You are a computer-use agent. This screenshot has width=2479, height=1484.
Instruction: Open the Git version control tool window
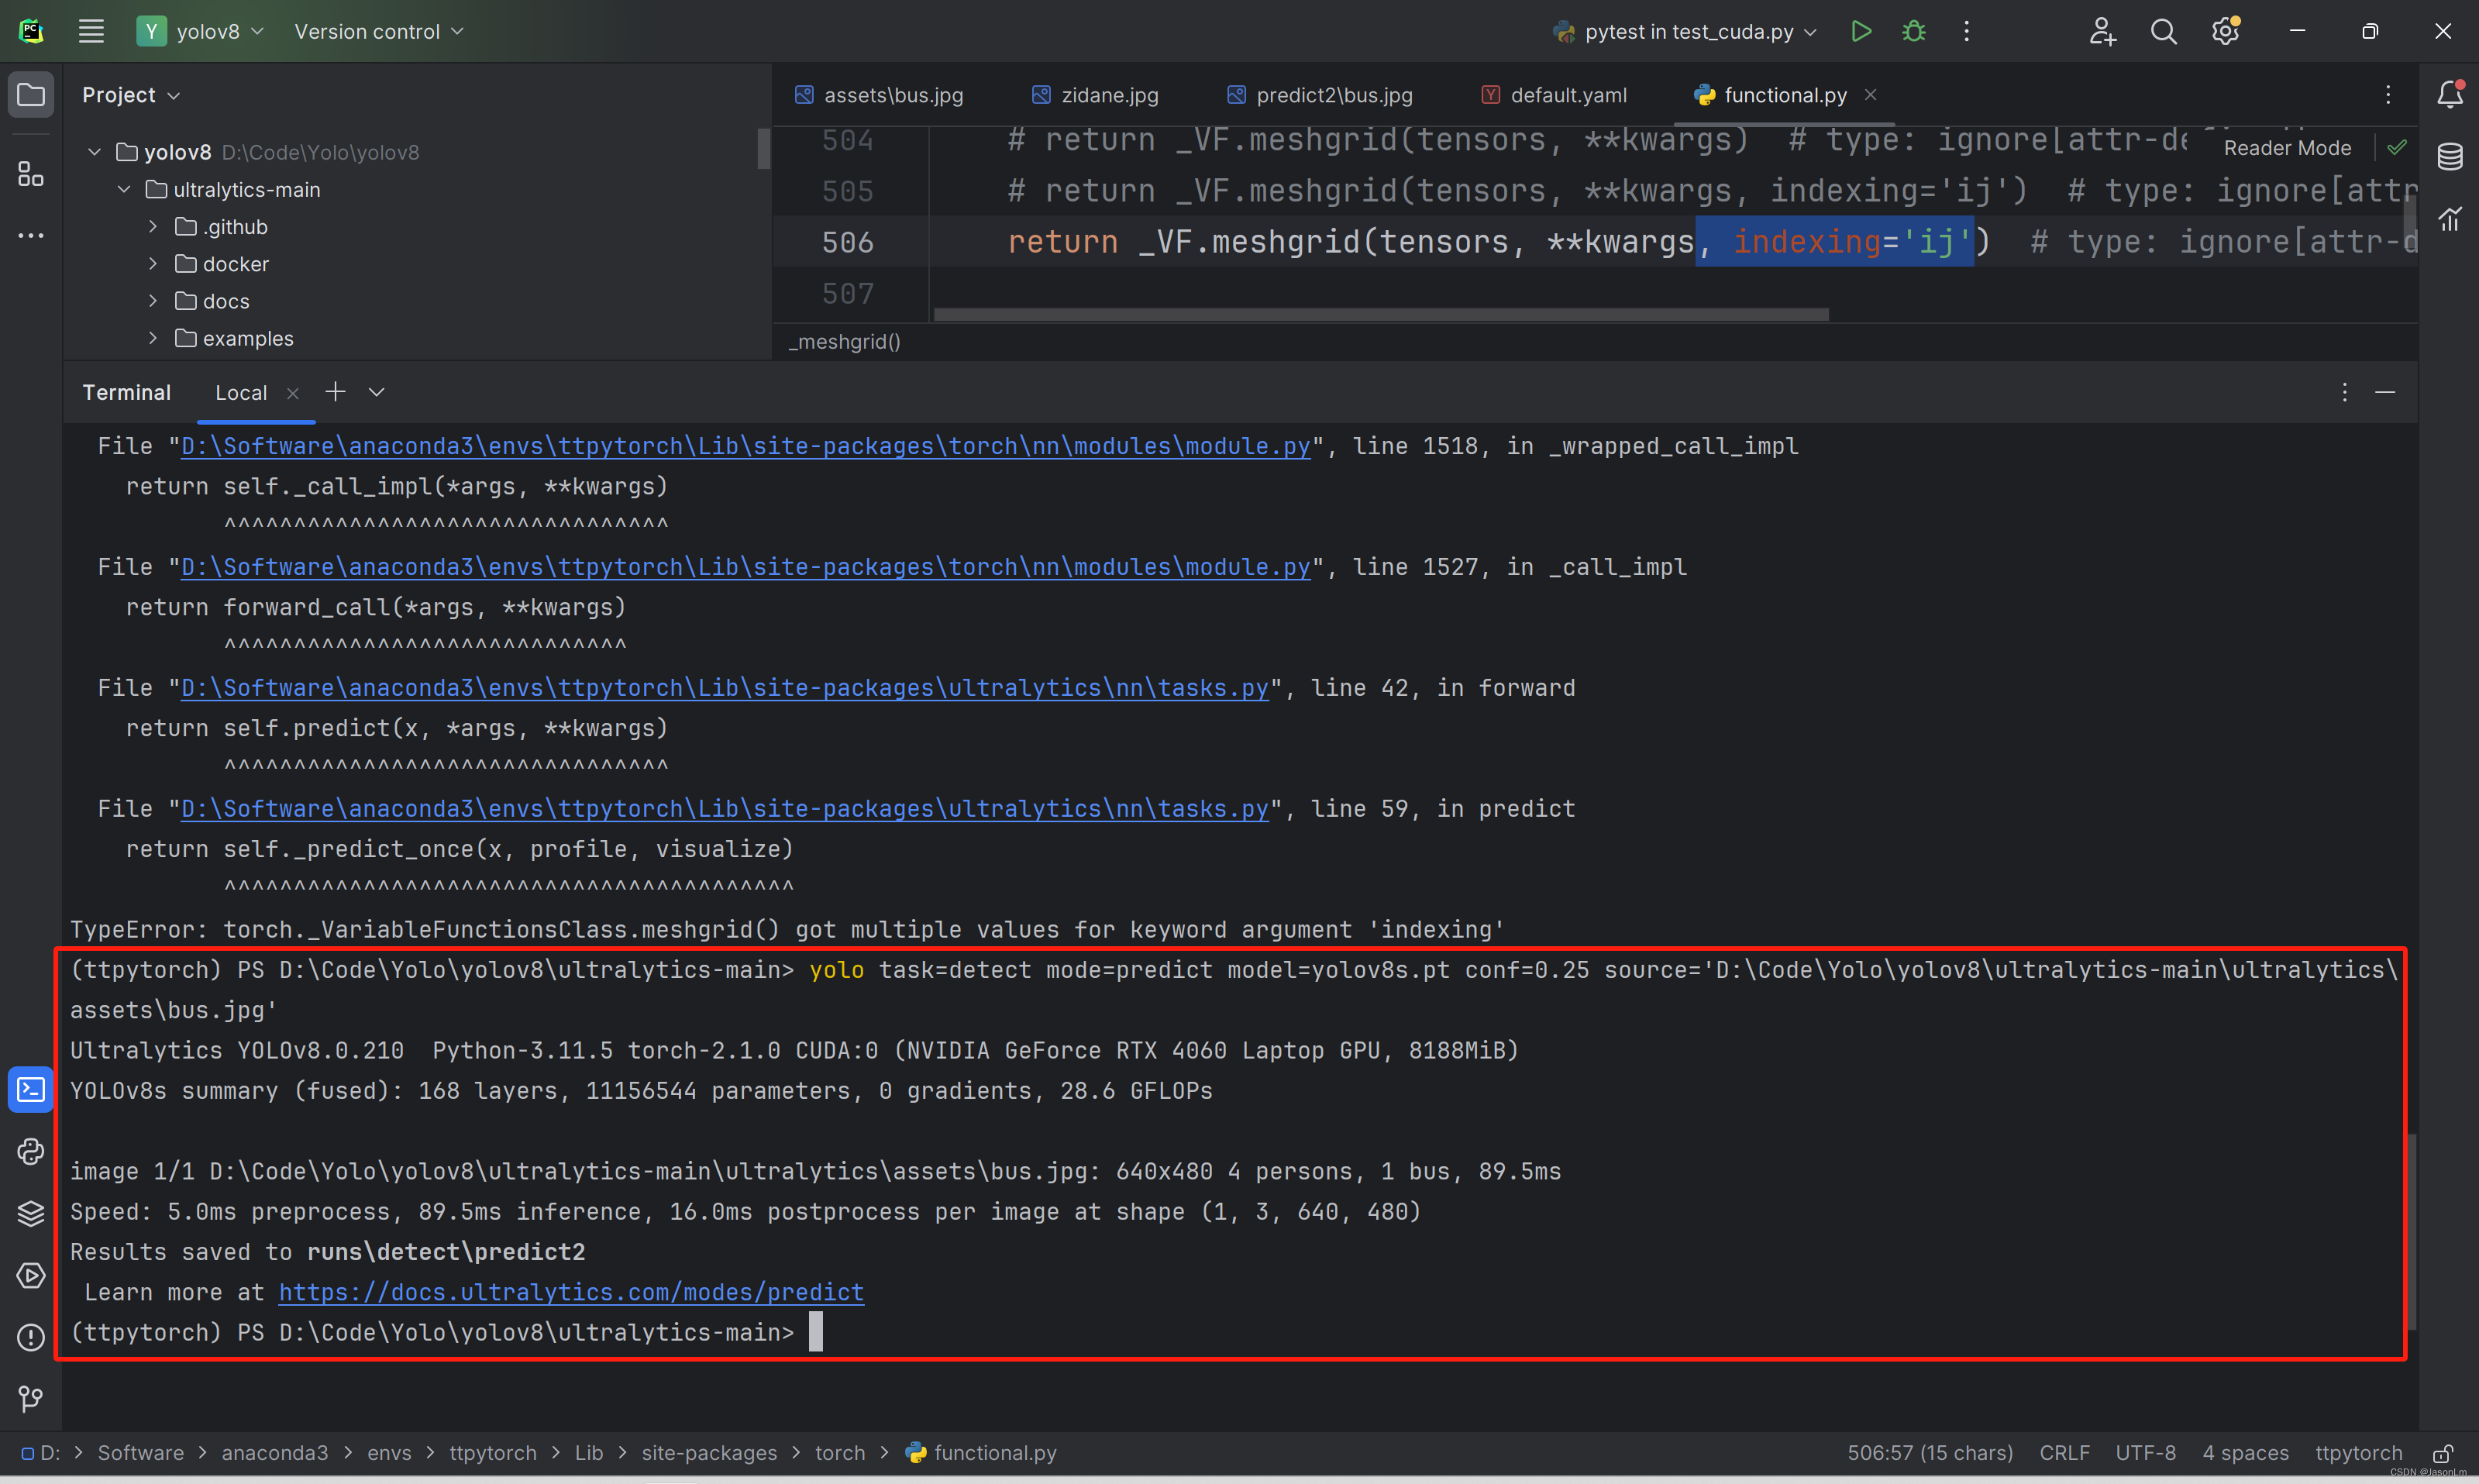click(31, 1398)
